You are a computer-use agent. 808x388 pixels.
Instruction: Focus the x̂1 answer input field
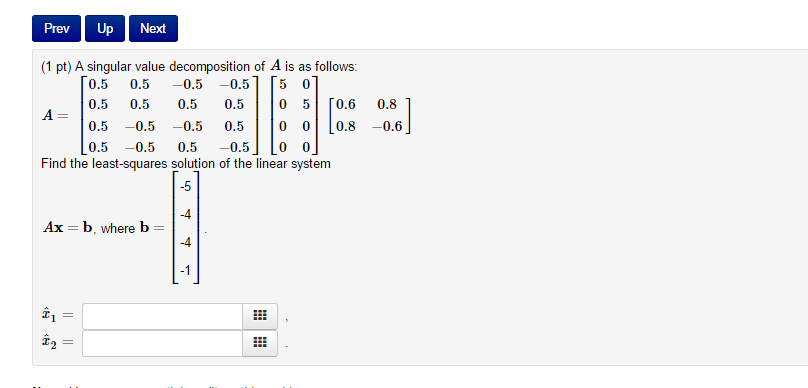[162, 316]
